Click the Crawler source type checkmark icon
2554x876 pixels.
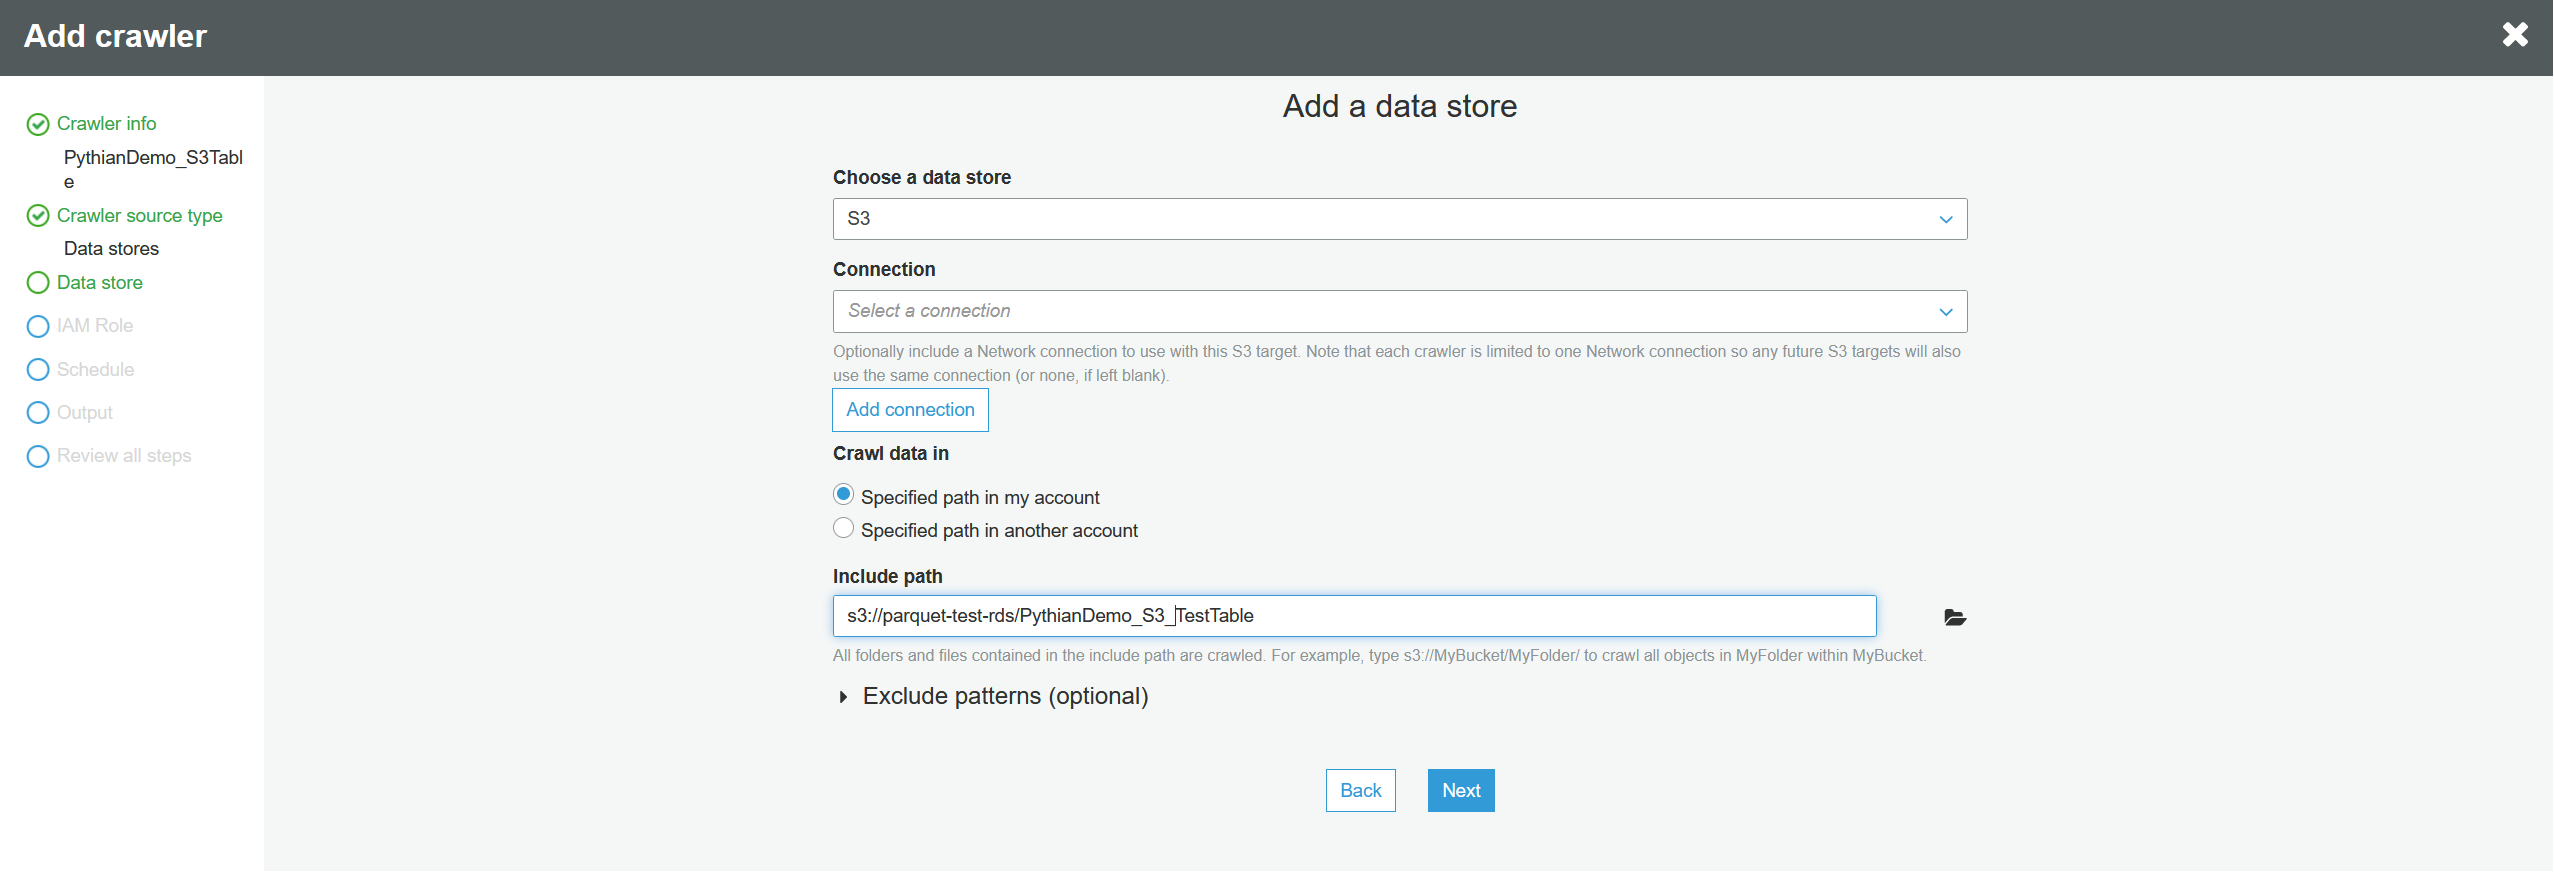click(38, 216)
